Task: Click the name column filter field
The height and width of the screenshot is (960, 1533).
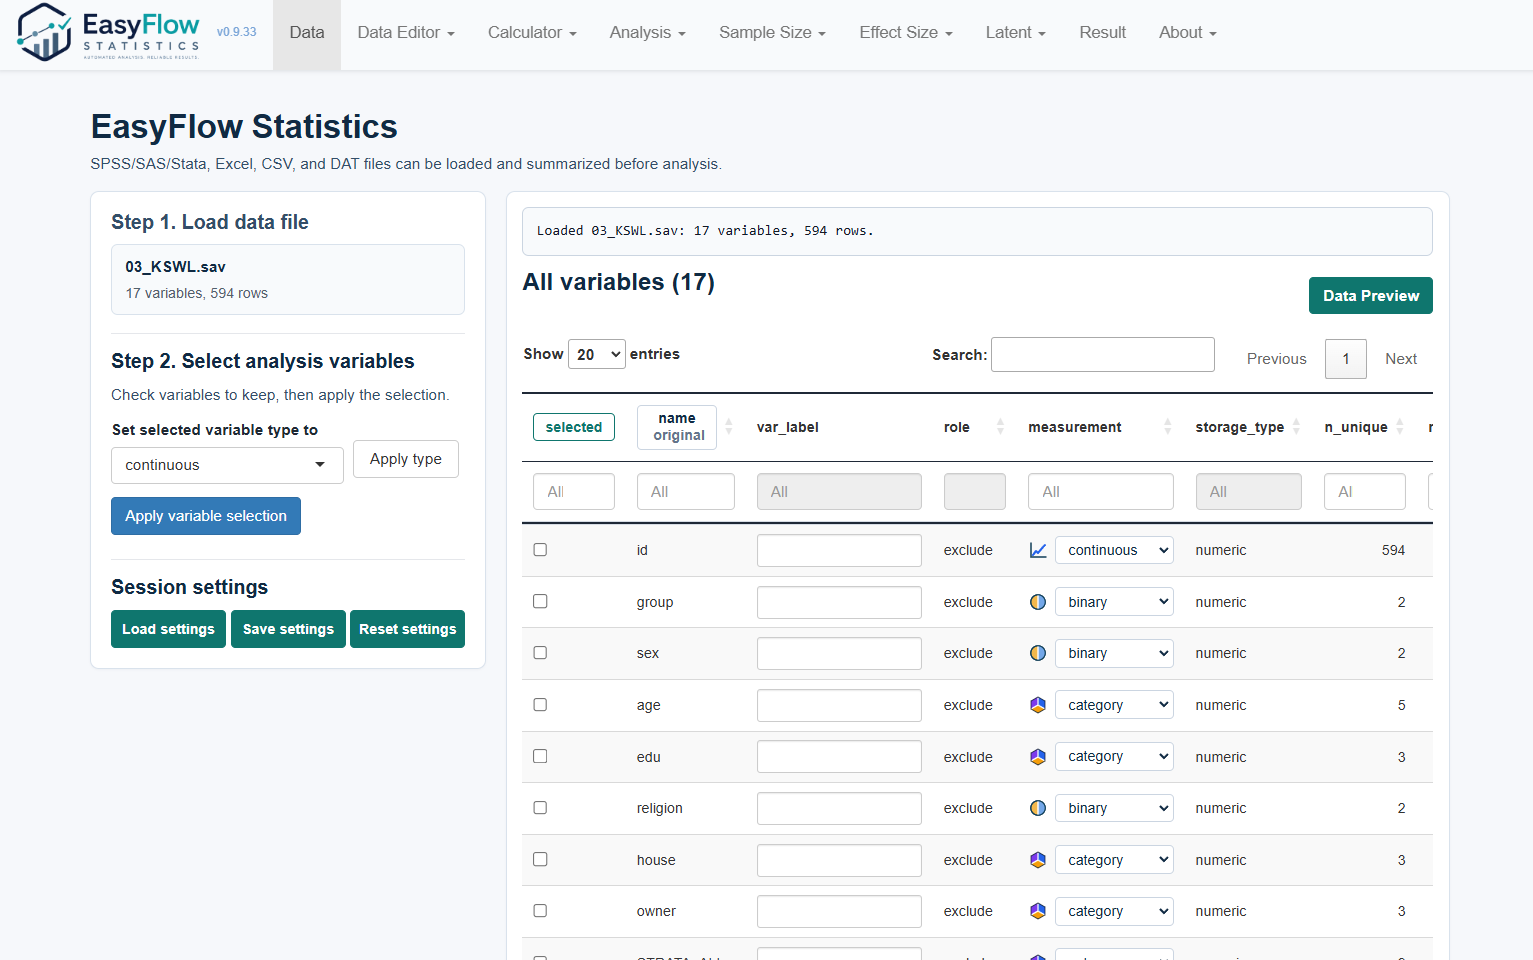Action: point(686,492)
